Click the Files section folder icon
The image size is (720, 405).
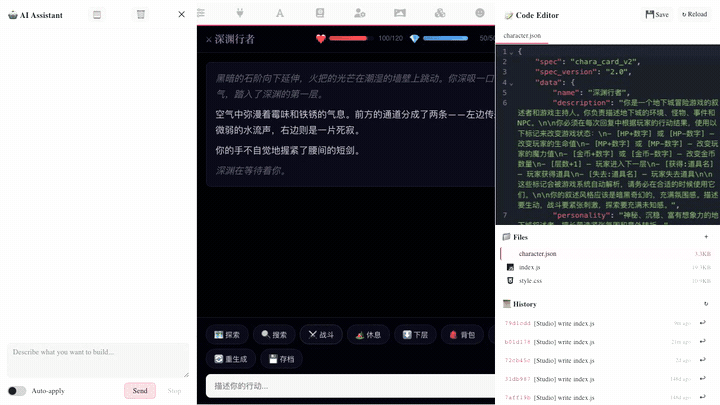(x=506, y=237)
